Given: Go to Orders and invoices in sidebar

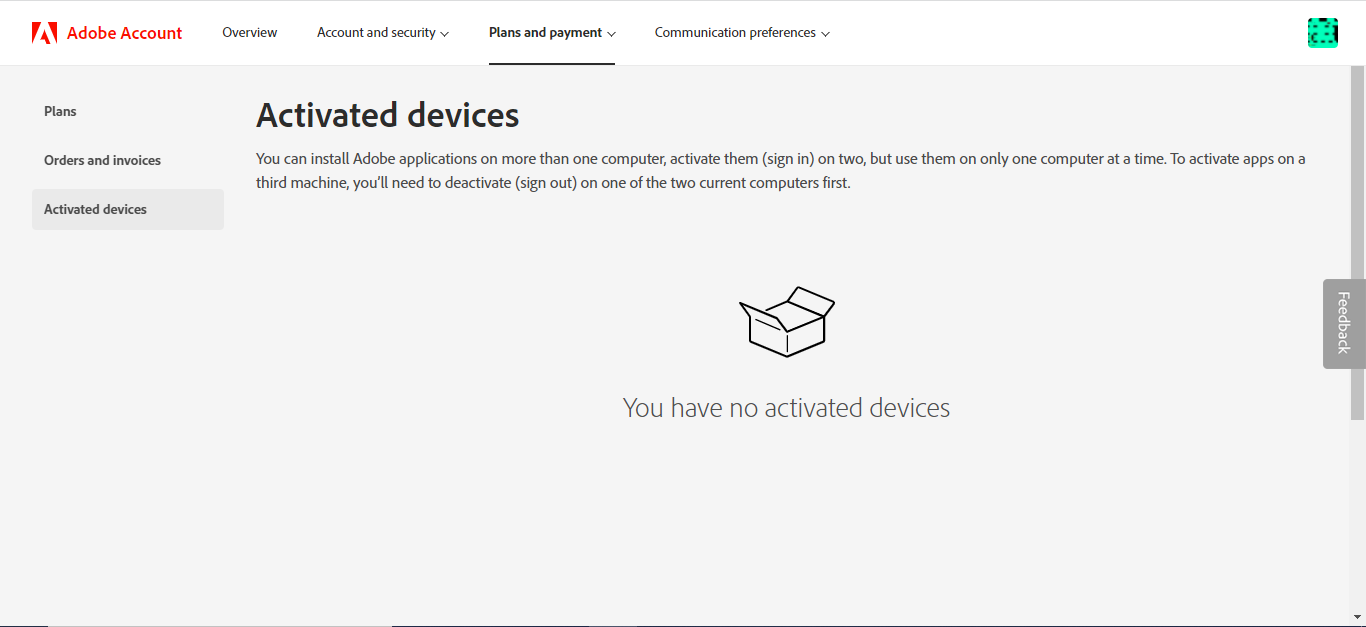Looking at the screenshot, I should pos(102,160).
